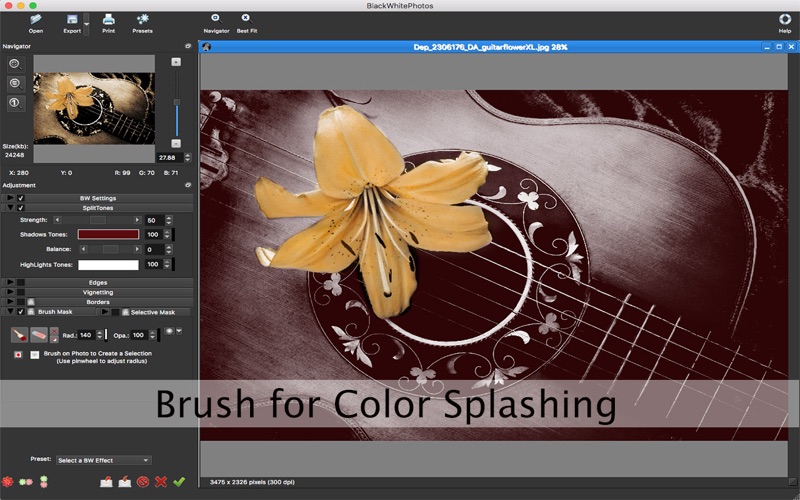800x500 pixels.
Task: Click the white square icon next to the red dot
Action: coord(34,355)
